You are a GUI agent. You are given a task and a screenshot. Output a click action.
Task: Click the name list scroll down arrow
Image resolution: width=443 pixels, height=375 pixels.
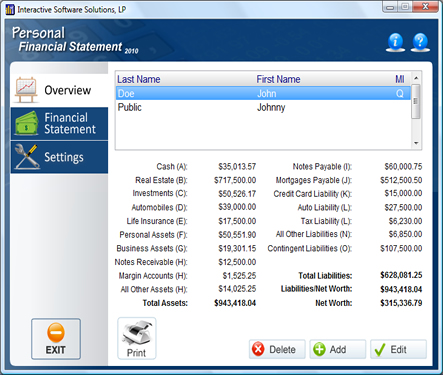click(416, 143)
